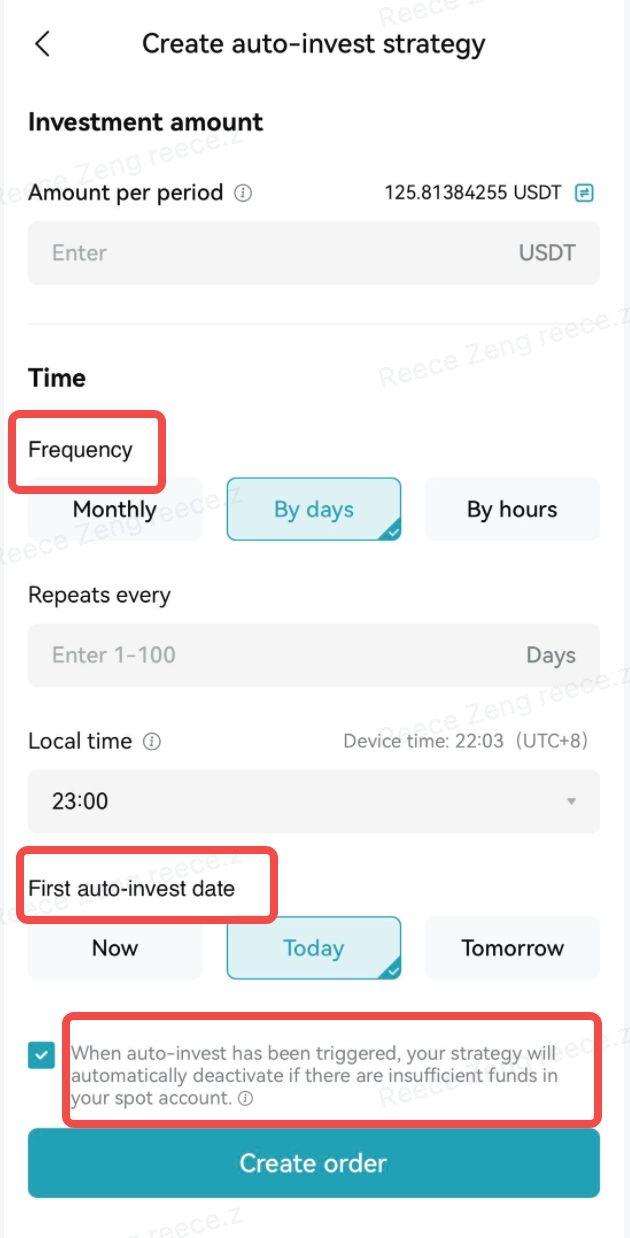Tap the USDT label in the amount field

[546, 253]
